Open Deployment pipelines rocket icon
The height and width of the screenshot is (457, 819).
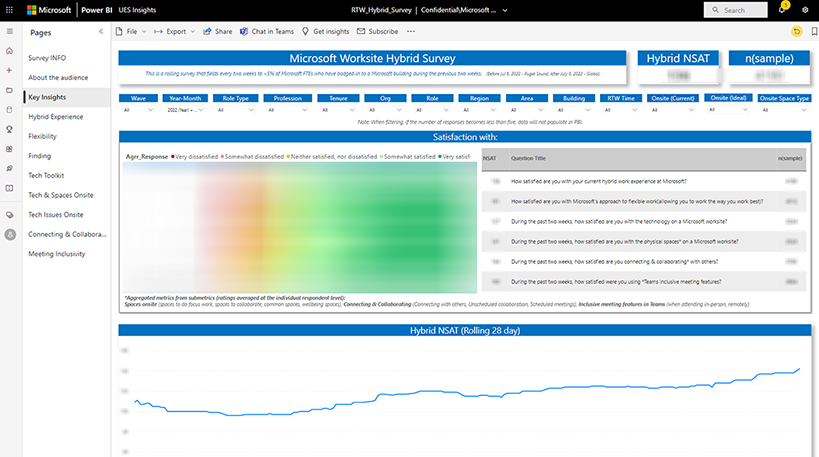[x=9, y=169]
